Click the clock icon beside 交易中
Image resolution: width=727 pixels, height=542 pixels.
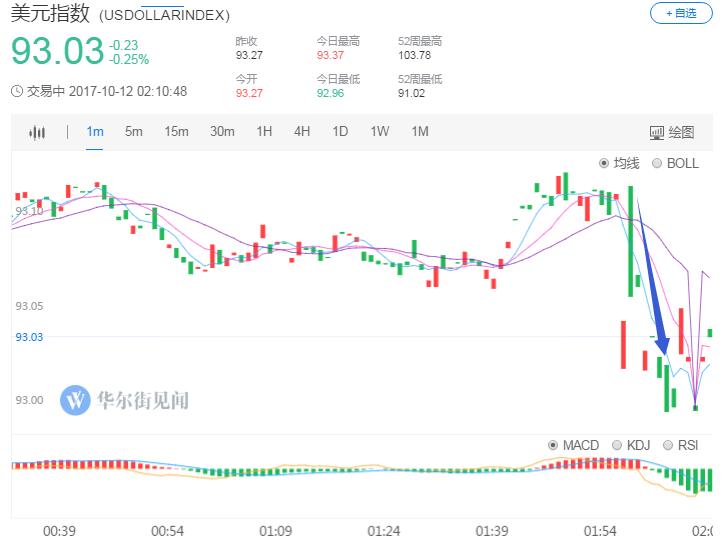pos(17,91)
